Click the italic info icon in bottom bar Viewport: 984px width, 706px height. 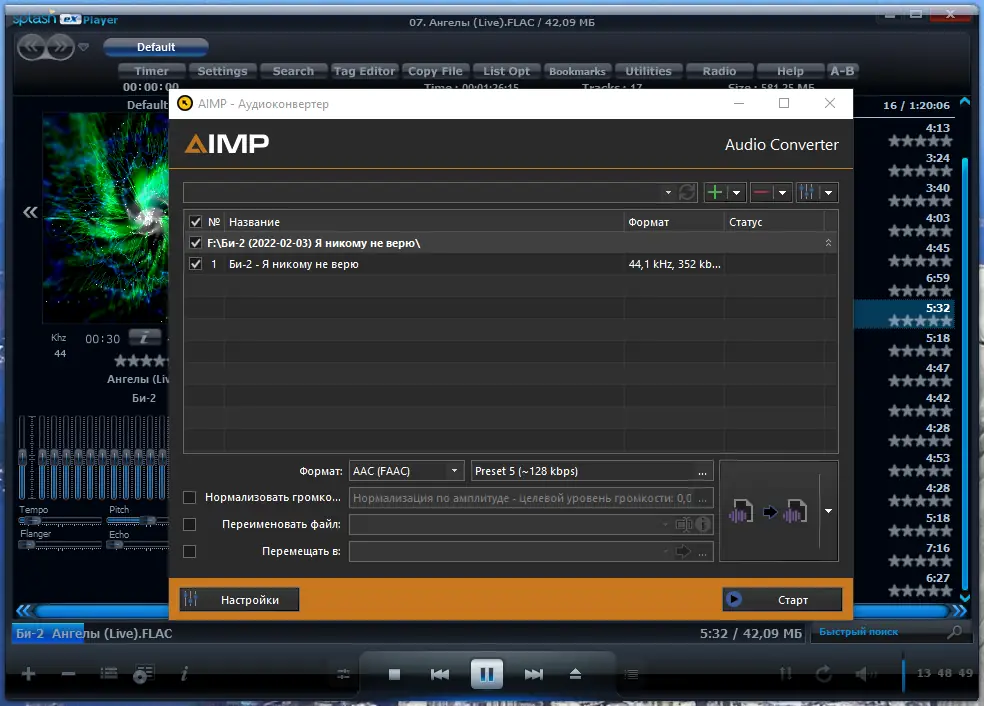point(184,674)
